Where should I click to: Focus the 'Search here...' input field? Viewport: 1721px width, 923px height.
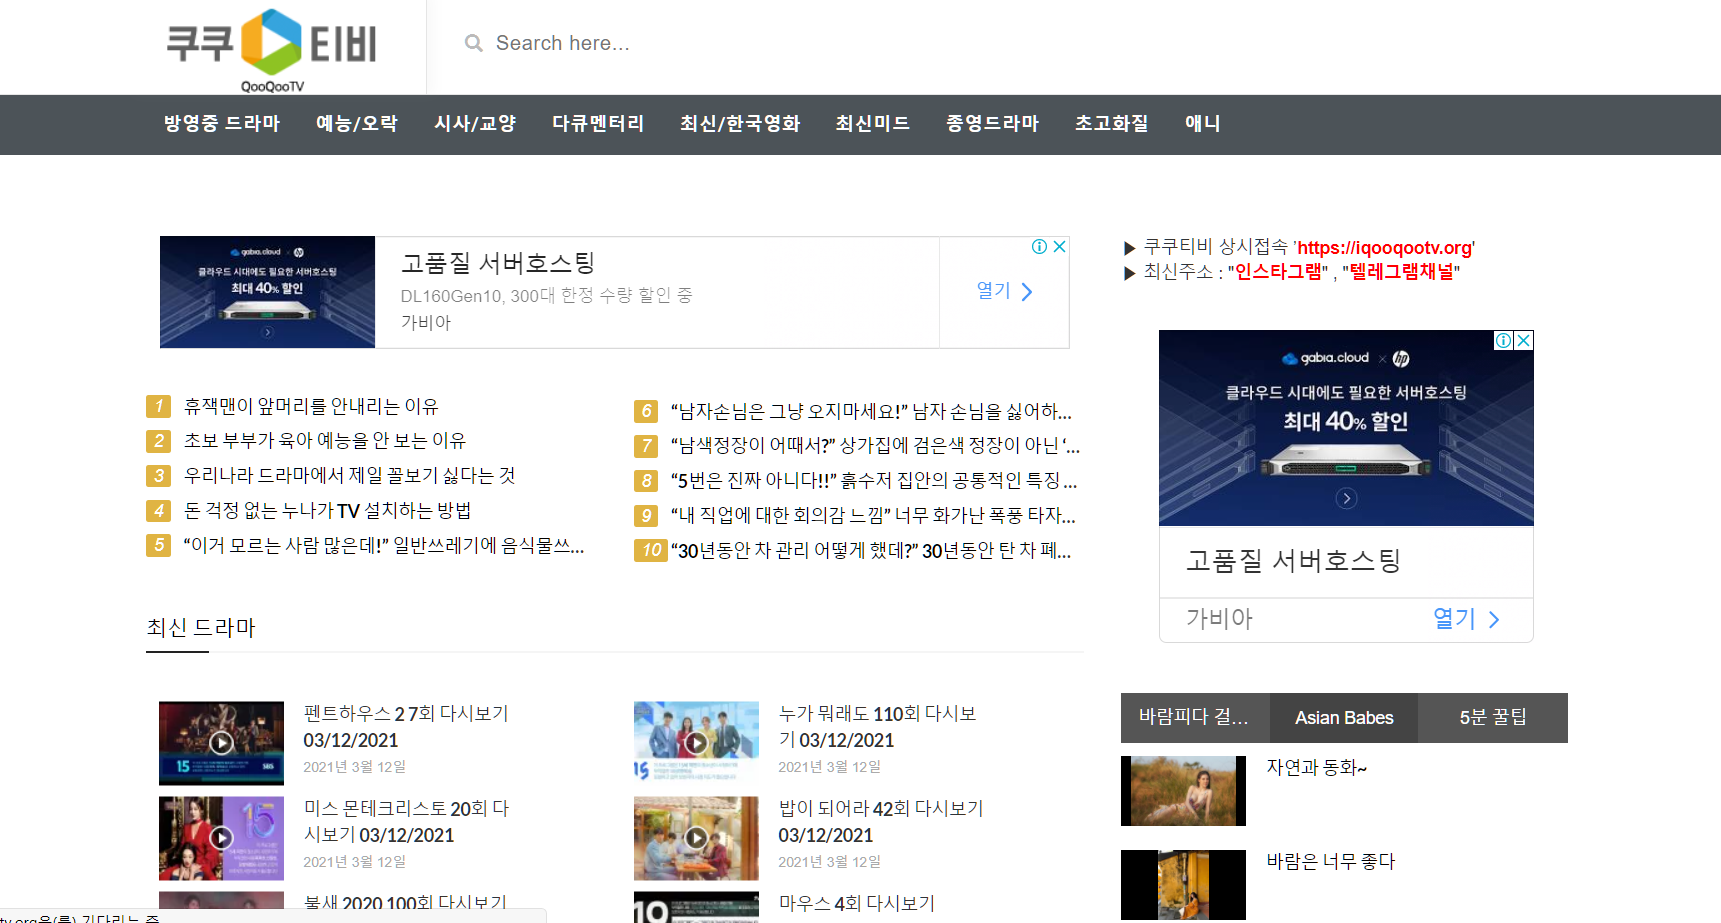point(562,43)
